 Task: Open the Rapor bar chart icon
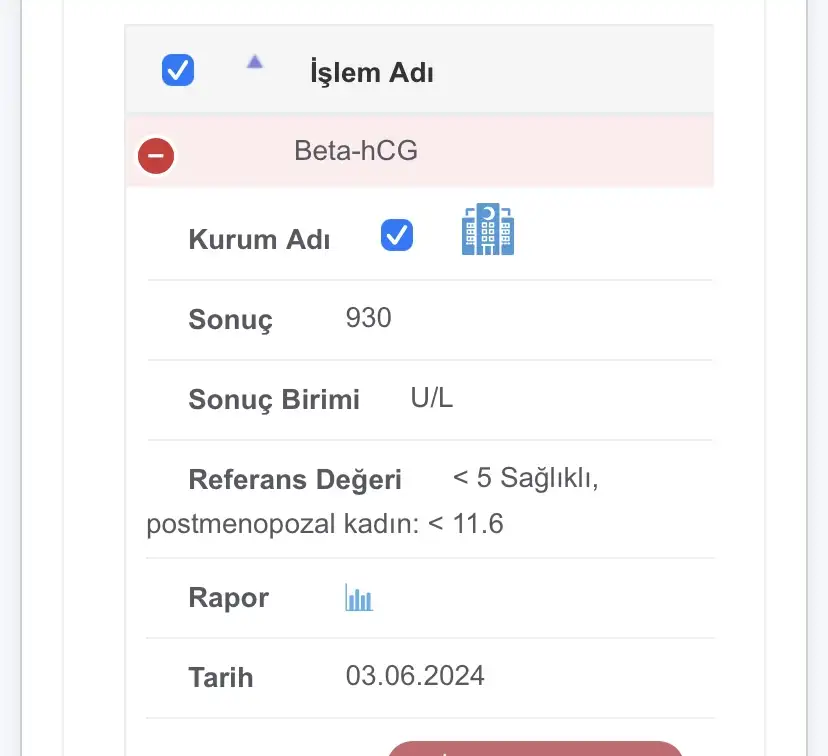pyautogui.click(x=359, y=597)
